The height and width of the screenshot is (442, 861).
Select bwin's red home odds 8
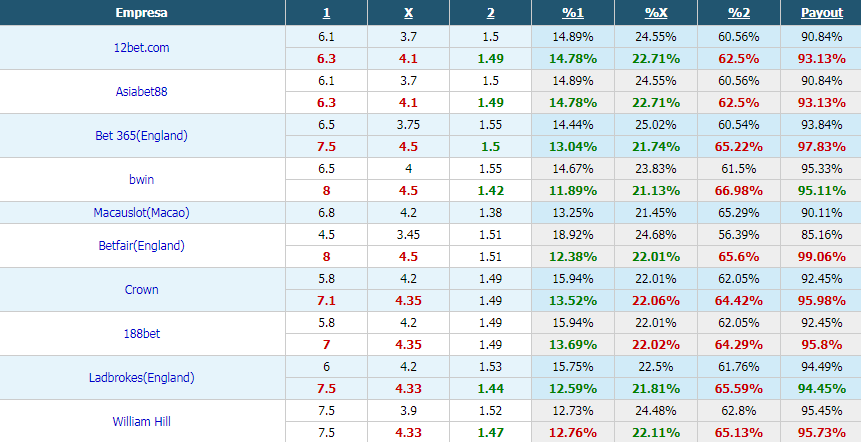tap(326, 191)
